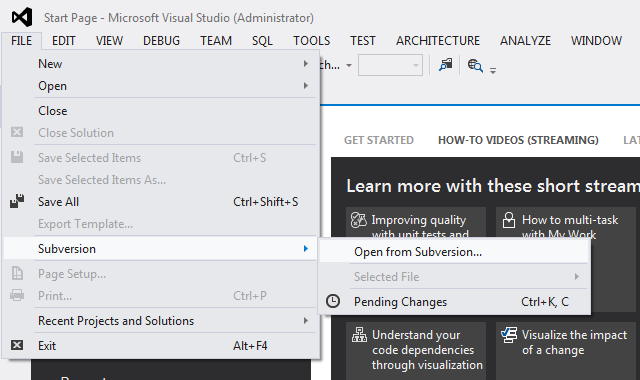
Task: Click the multi-task with My Work icon
Action: tap(509, 220)
